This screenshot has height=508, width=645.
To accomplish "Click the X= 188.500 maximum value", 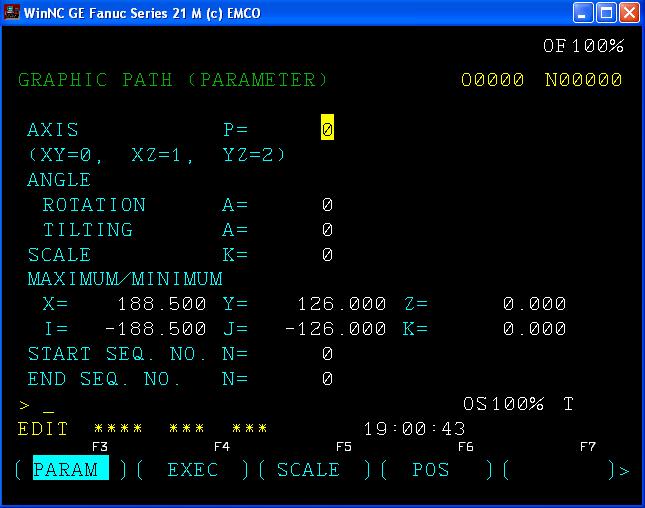I will pos(162,304).
